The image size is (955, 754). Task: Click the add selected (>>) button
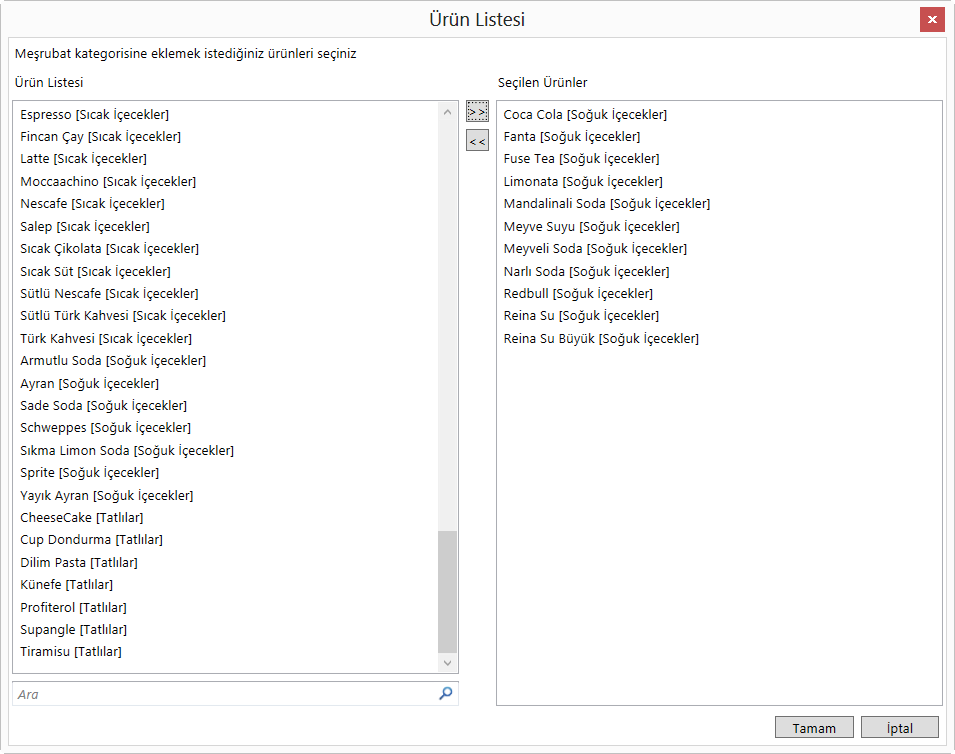(477, 111)
